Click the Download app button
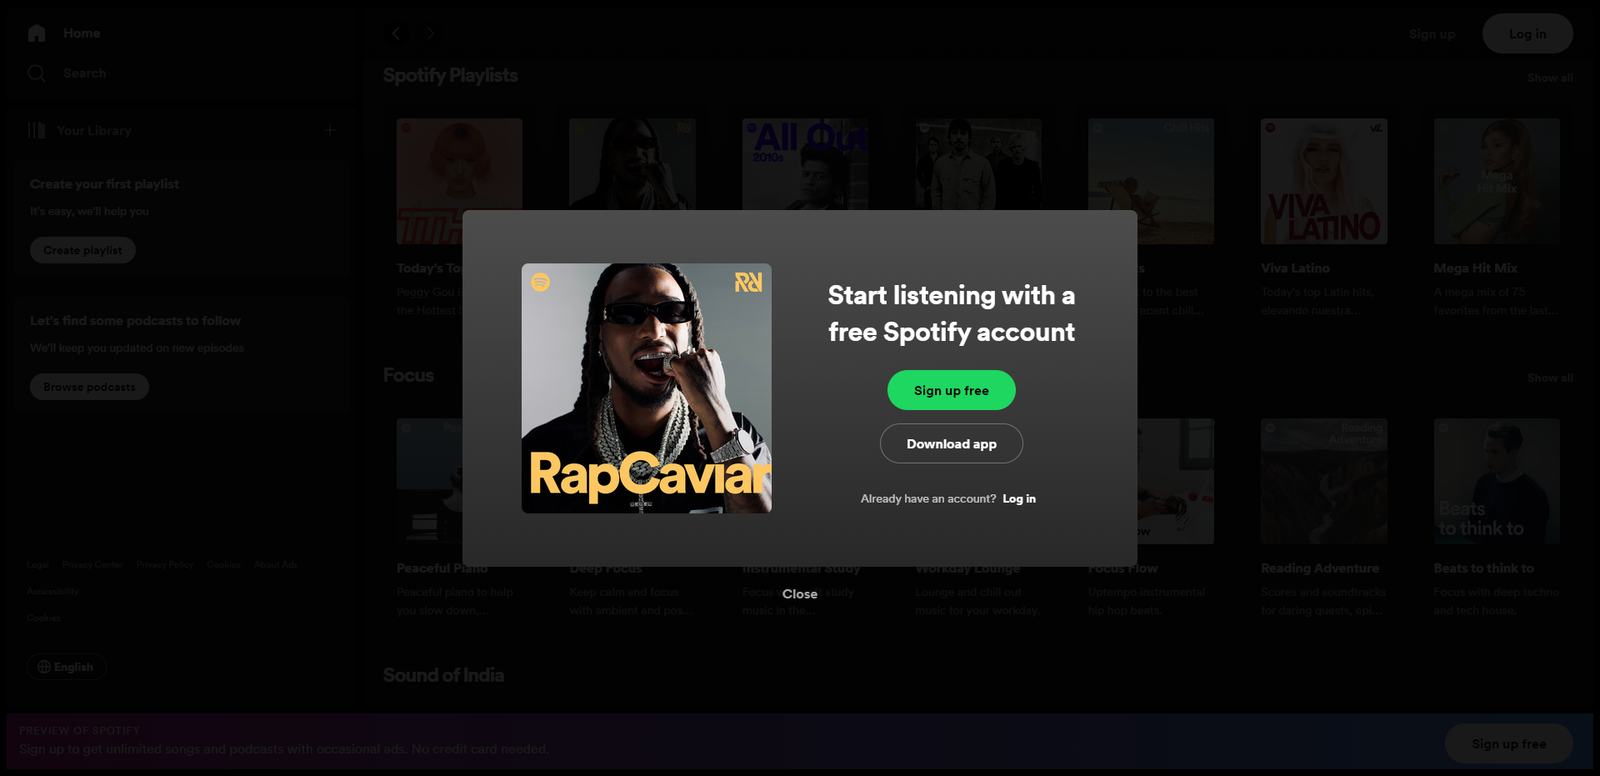Image resolution: width=1600 pixels, height=776 pixels. pyautogui.click(x=951, y=444)
